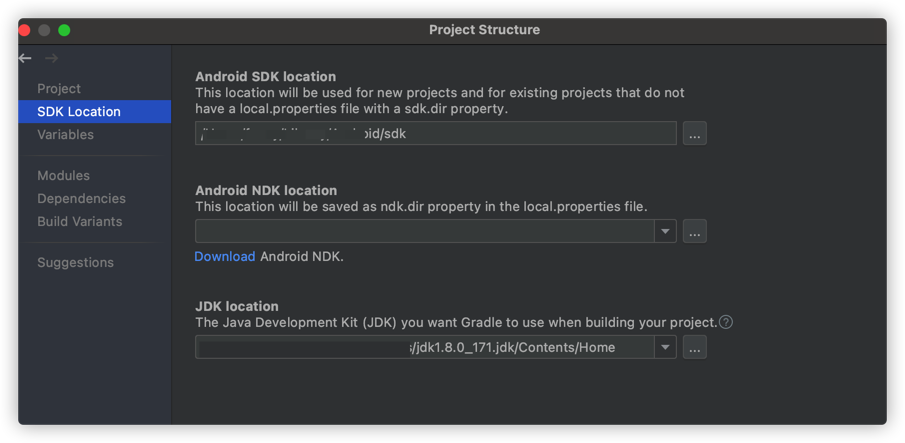Select SDK Location in sidebar
This screenshot has height=443, width=905.
79,112
